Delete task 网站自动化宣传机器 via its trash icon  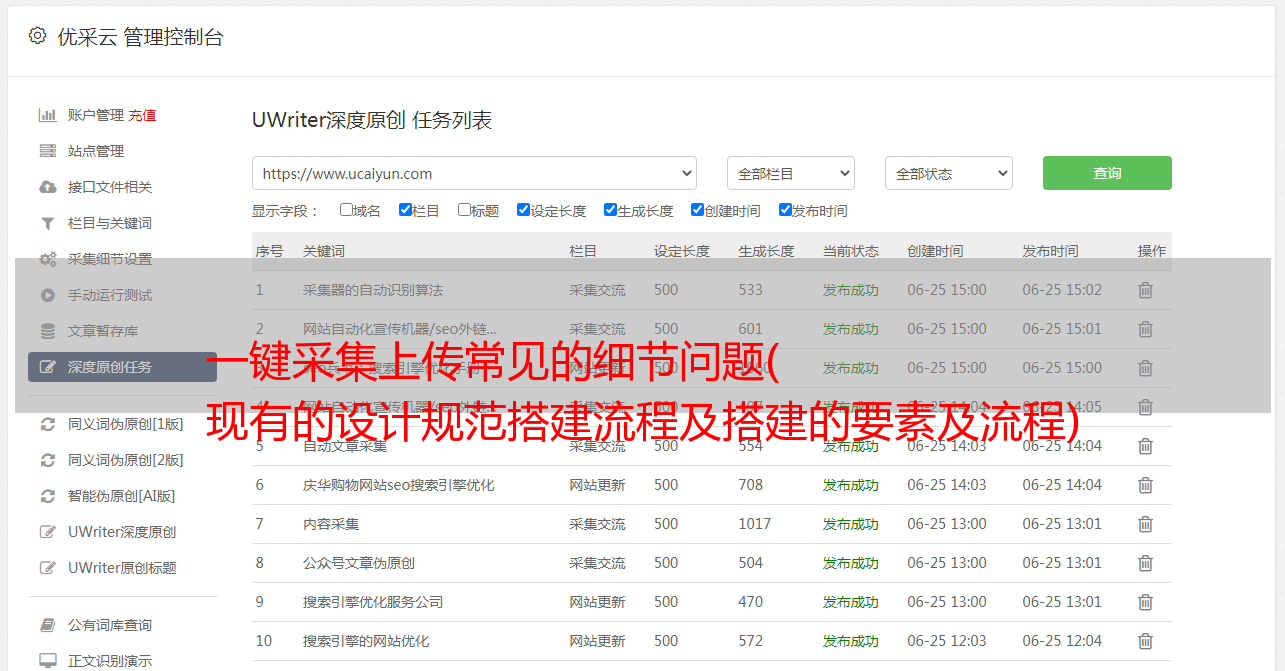[x=1146, y=329]
